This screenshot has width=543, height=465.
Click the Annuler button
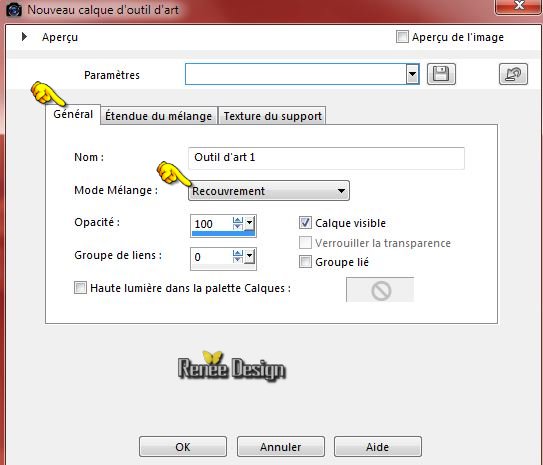[281, 447]
